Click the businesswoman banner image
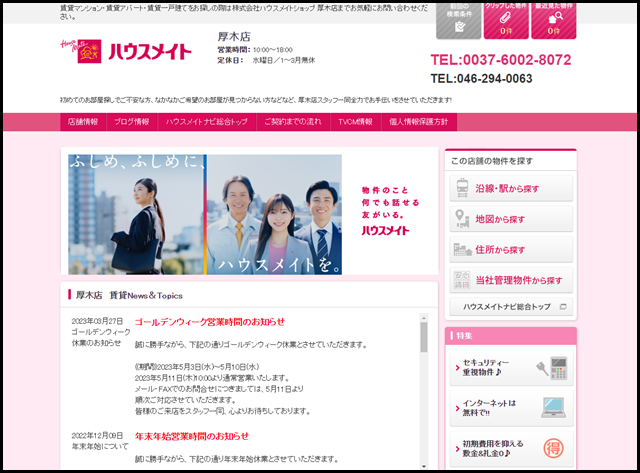Image resolution: width=640 pixels, height=473 pixels. pos(136,214)
